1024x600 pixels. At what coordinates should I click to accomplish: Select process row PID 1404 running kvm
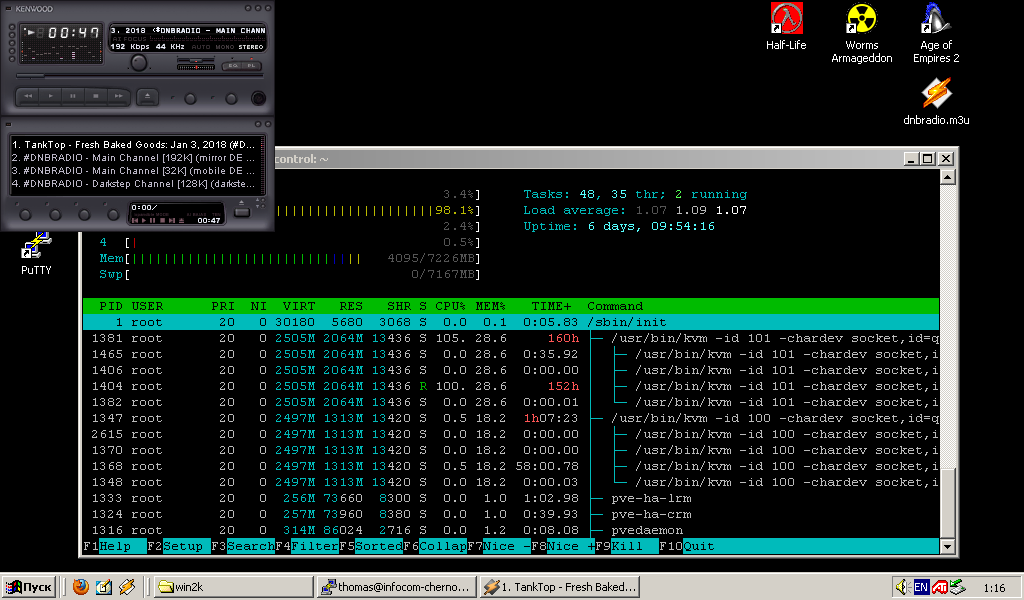coord(511,387)
